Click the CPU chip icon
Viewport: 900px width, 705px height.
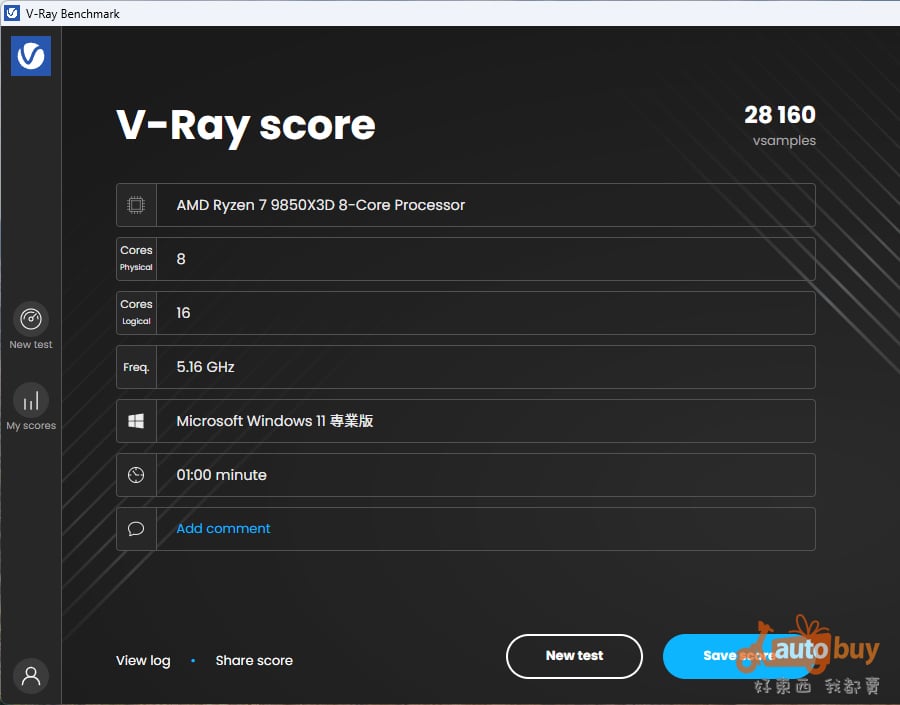pyautogui.click(x=136, y=205)
